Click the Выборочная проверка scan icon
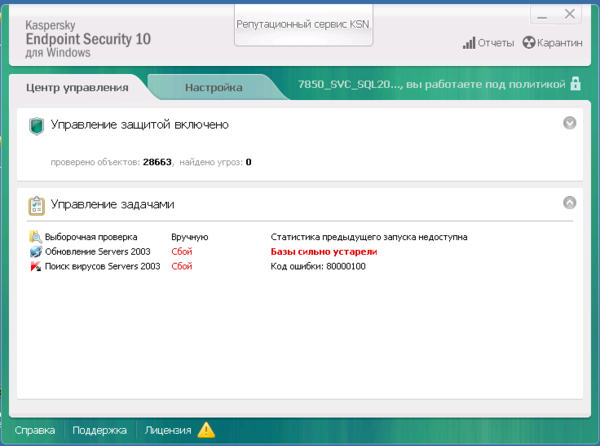This screenshot has width=600, height=446. [x=36, y=237]
